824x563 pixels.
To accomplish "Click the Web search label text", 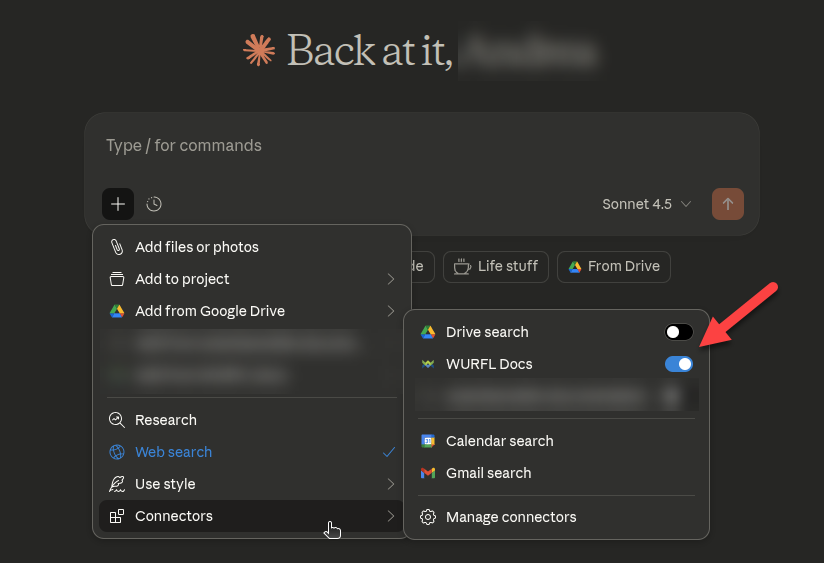I will click(173, 452).
